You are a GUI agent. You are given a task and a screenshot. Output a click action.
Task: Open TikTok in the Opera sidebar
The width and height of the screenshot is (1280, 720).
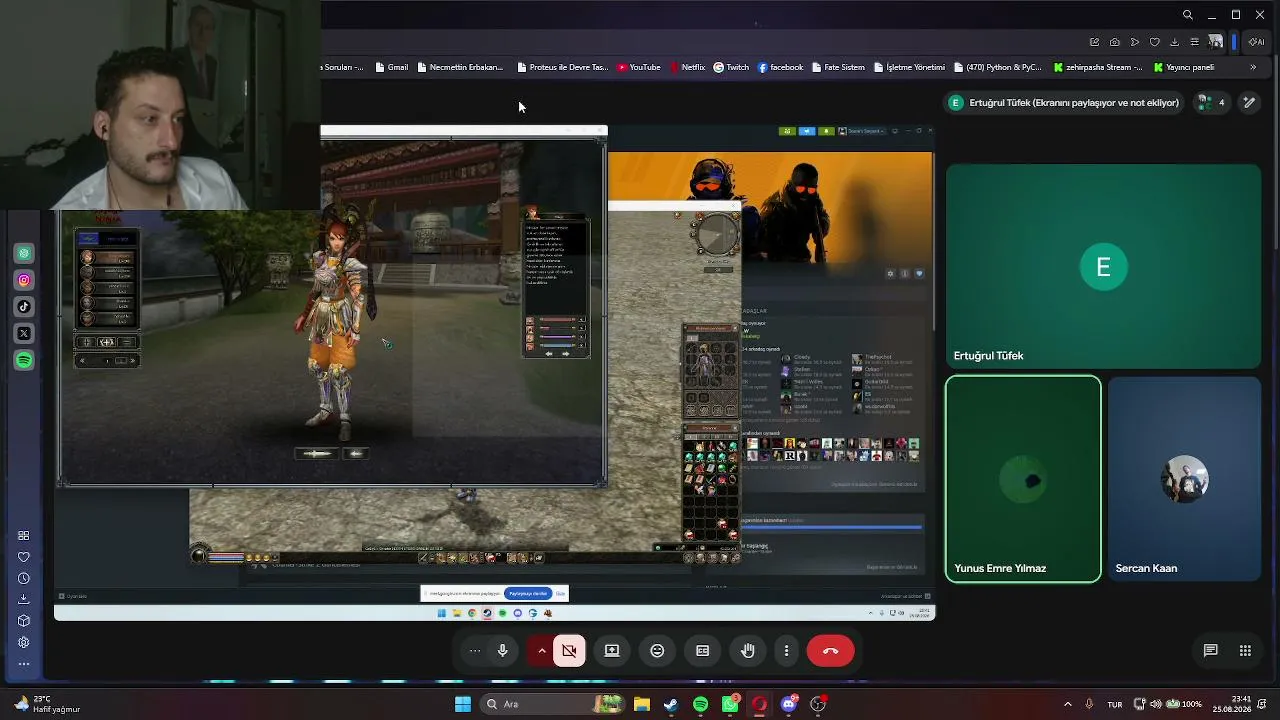tap(24, 307)
